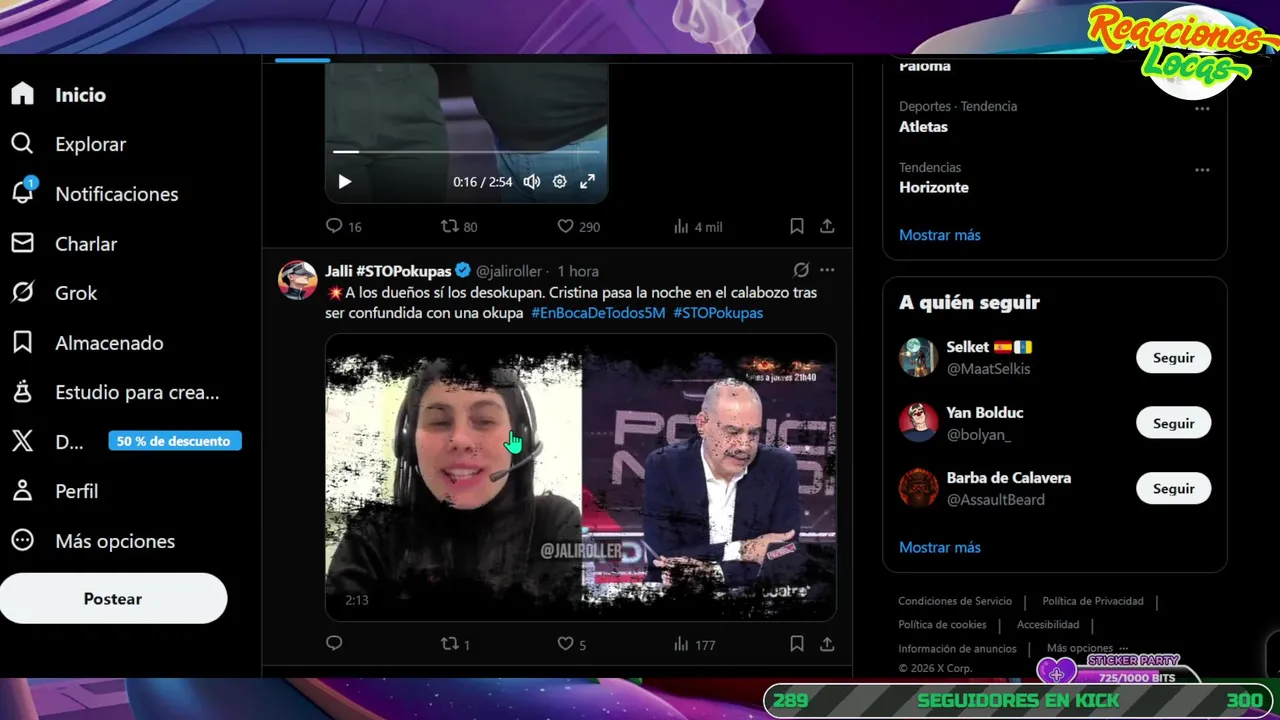The width and height of the screenshot is (1280, 720).
Task: Open the Atletas trend
Action: (x=923, y=127)
